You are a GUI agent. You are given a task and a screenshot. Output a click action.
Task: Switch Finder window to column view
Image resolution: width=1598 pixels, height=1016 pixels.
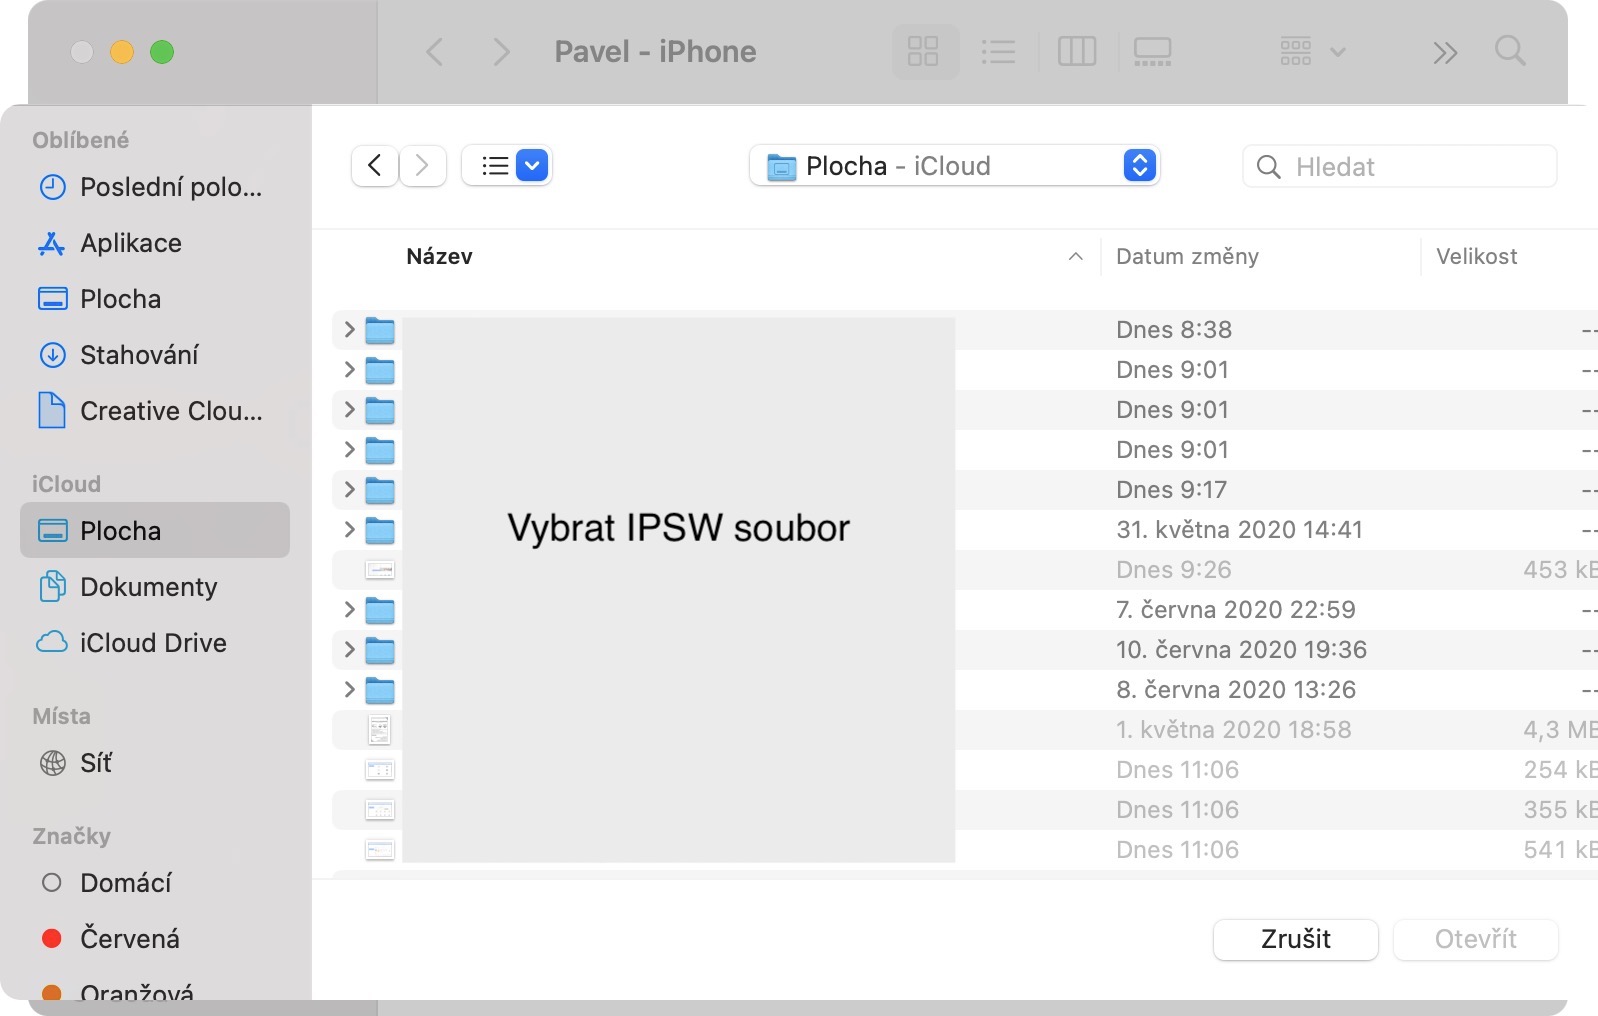[1077, 51]
